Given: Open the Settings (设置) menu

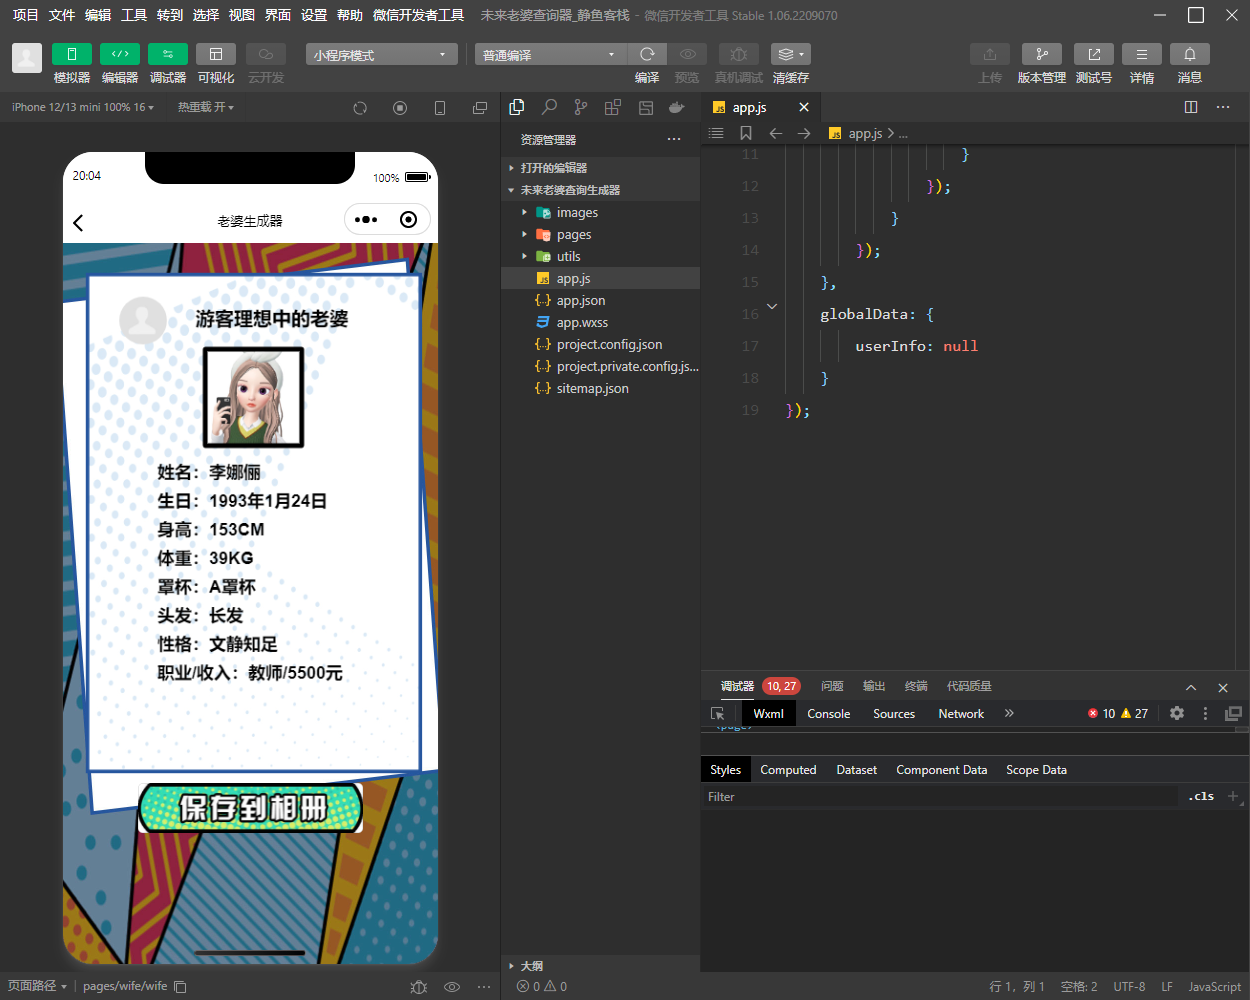Looking at the screenshot, I should click(x=314, y=15).
